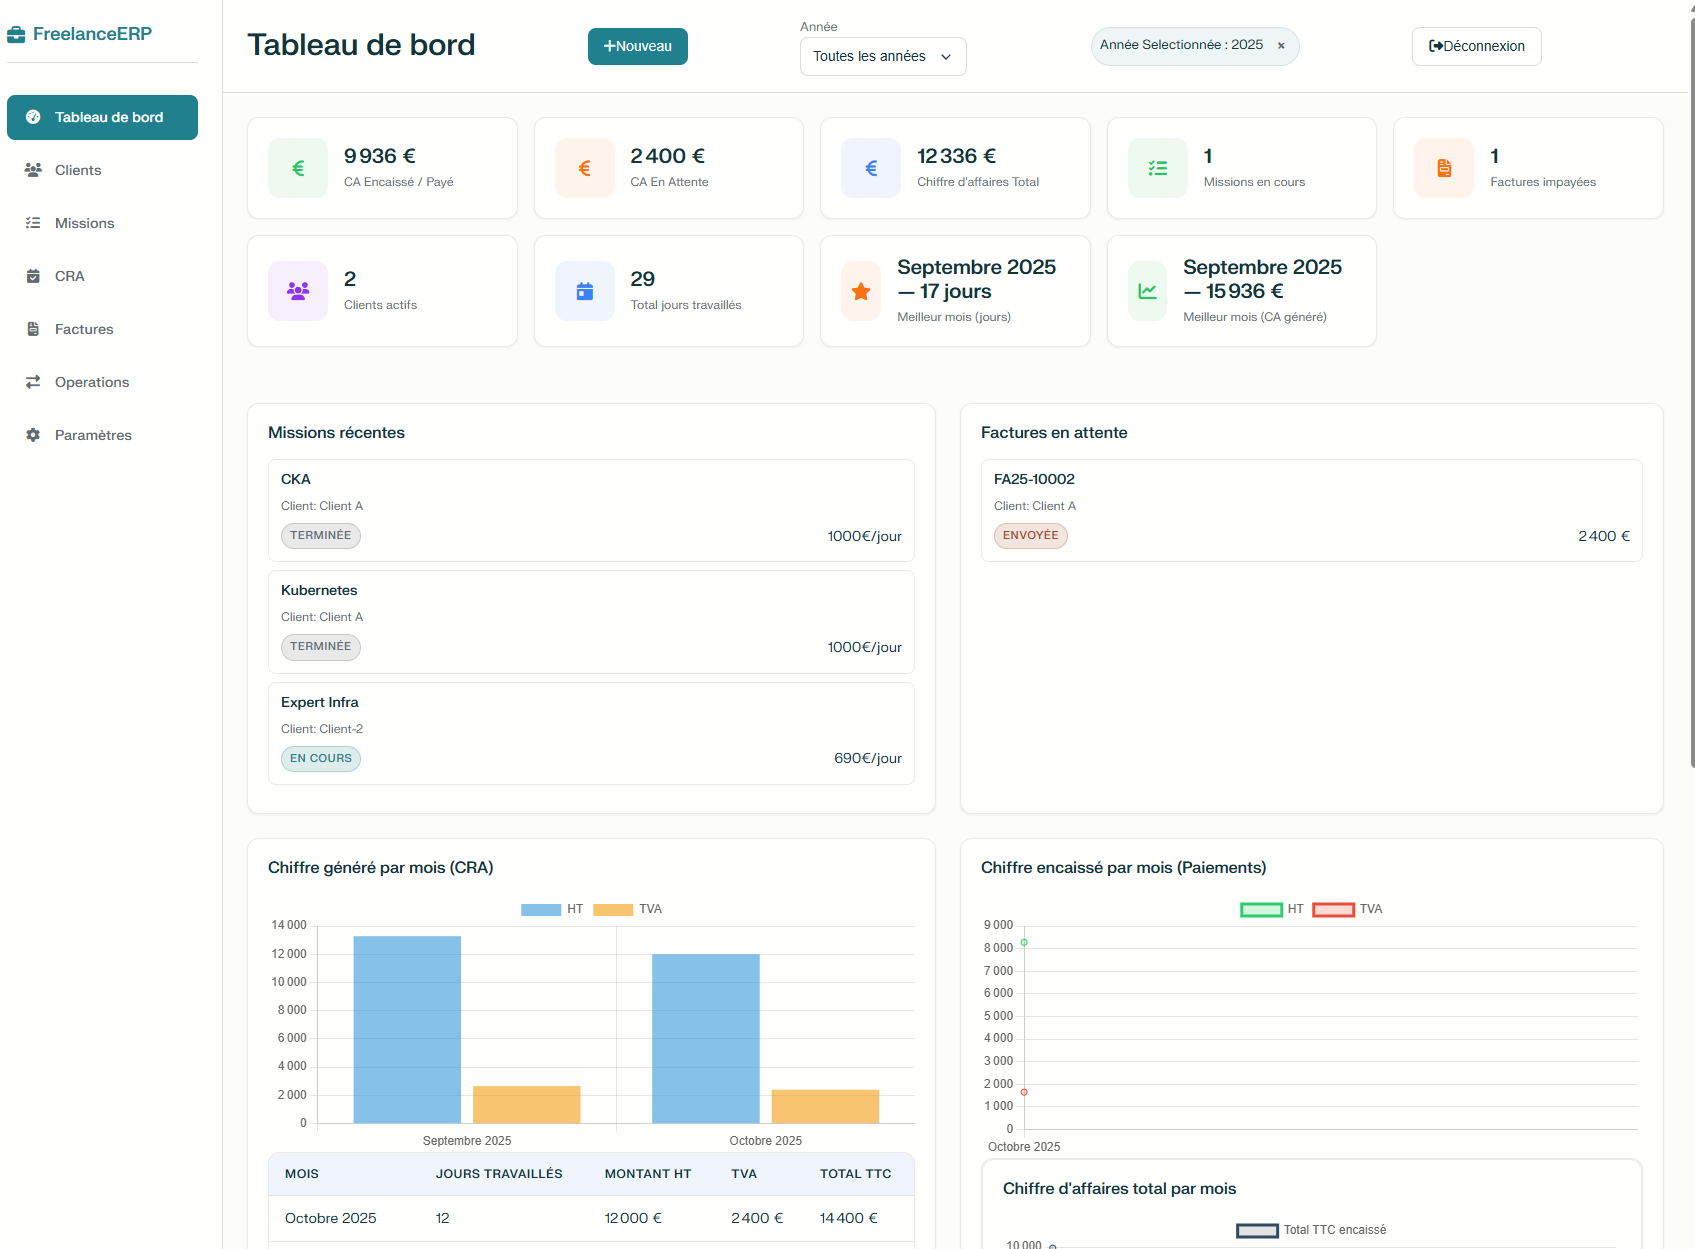Toggle the TERMINÉE status badge on CKA mission

click(320, 536)
